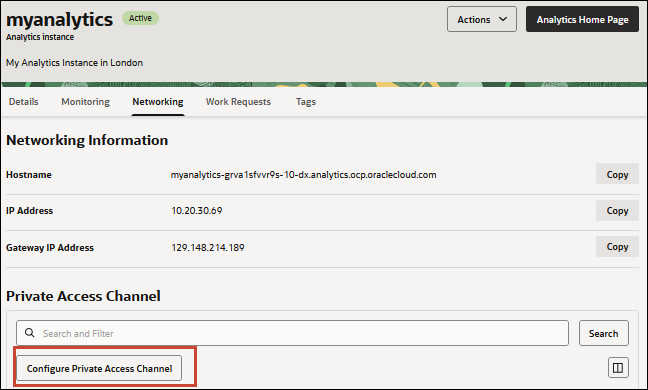
Task: Switch to the Details tab
Action: coord(24,102)
